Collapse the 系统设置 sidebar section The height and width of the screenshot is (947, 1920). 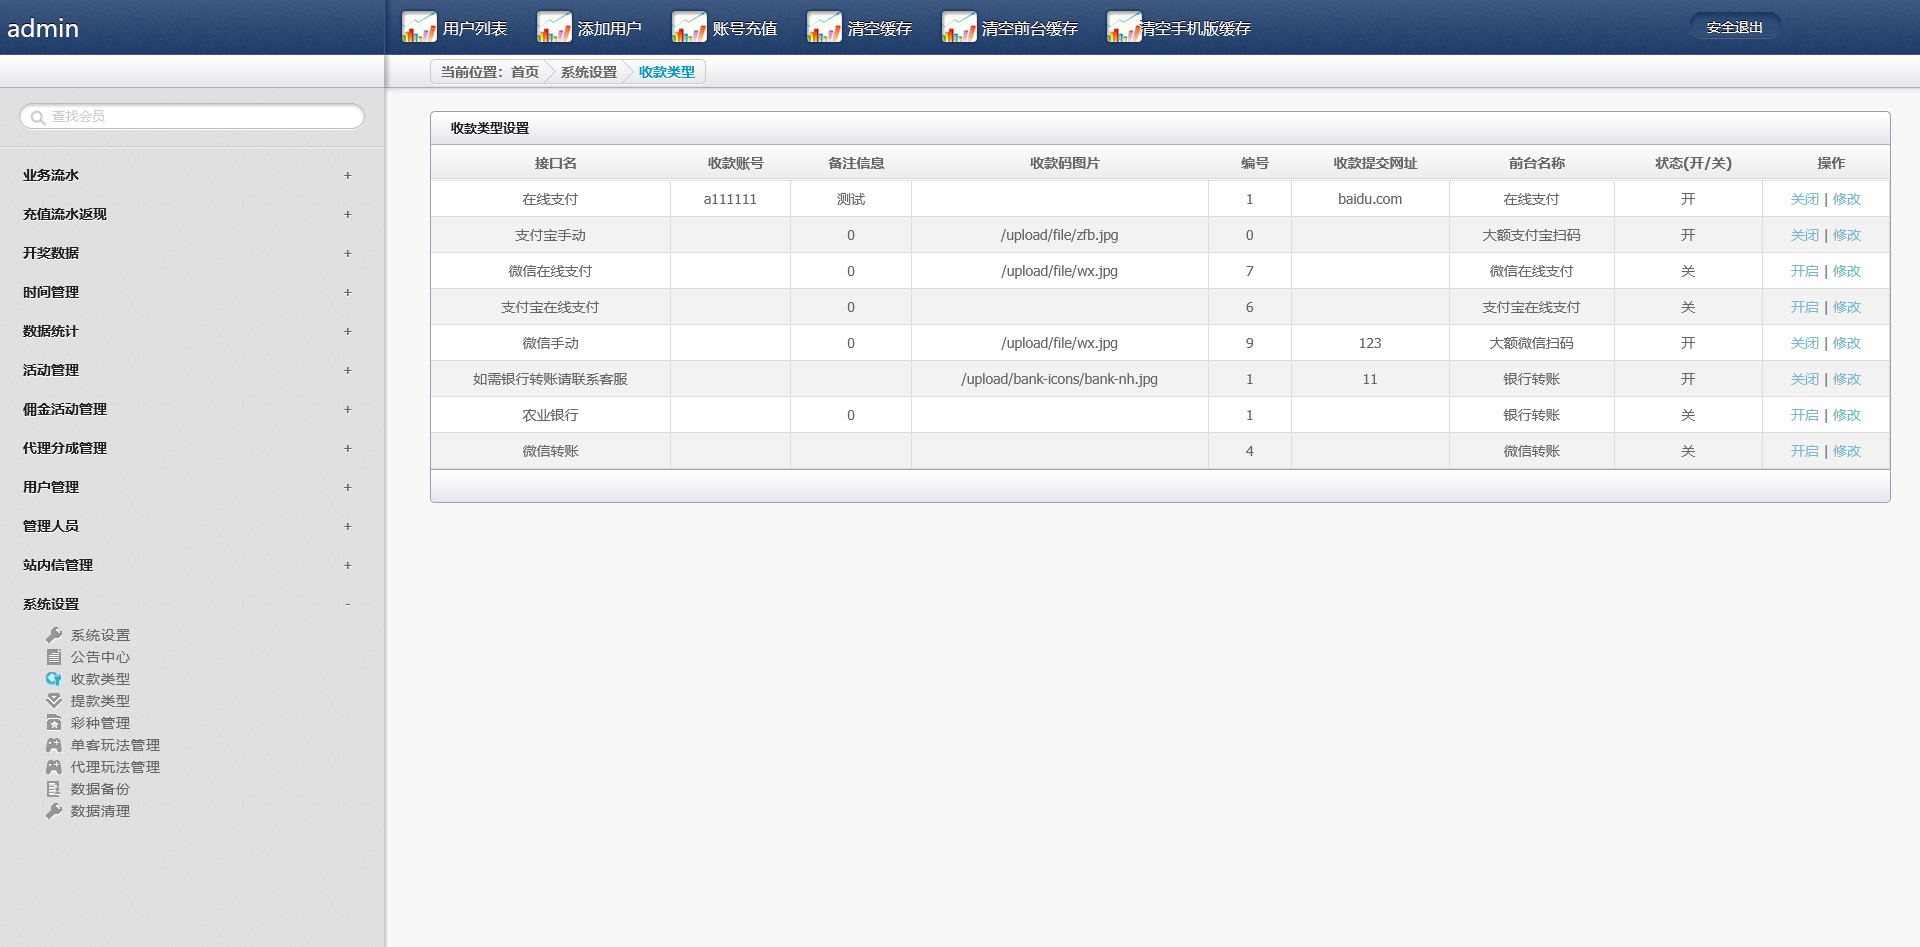347,604
